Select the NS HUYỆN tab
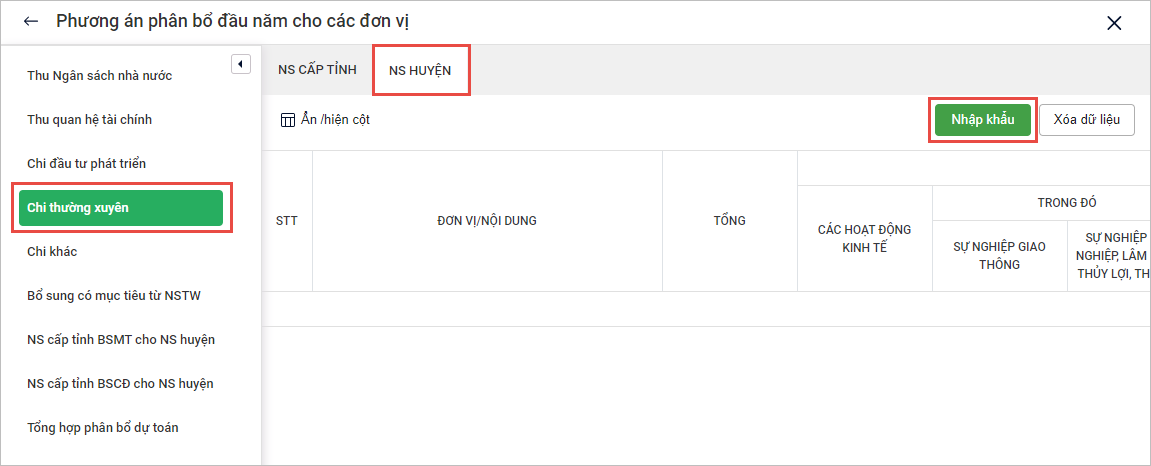Screen dimensions: 1151x466 click(x=420, y=70)
